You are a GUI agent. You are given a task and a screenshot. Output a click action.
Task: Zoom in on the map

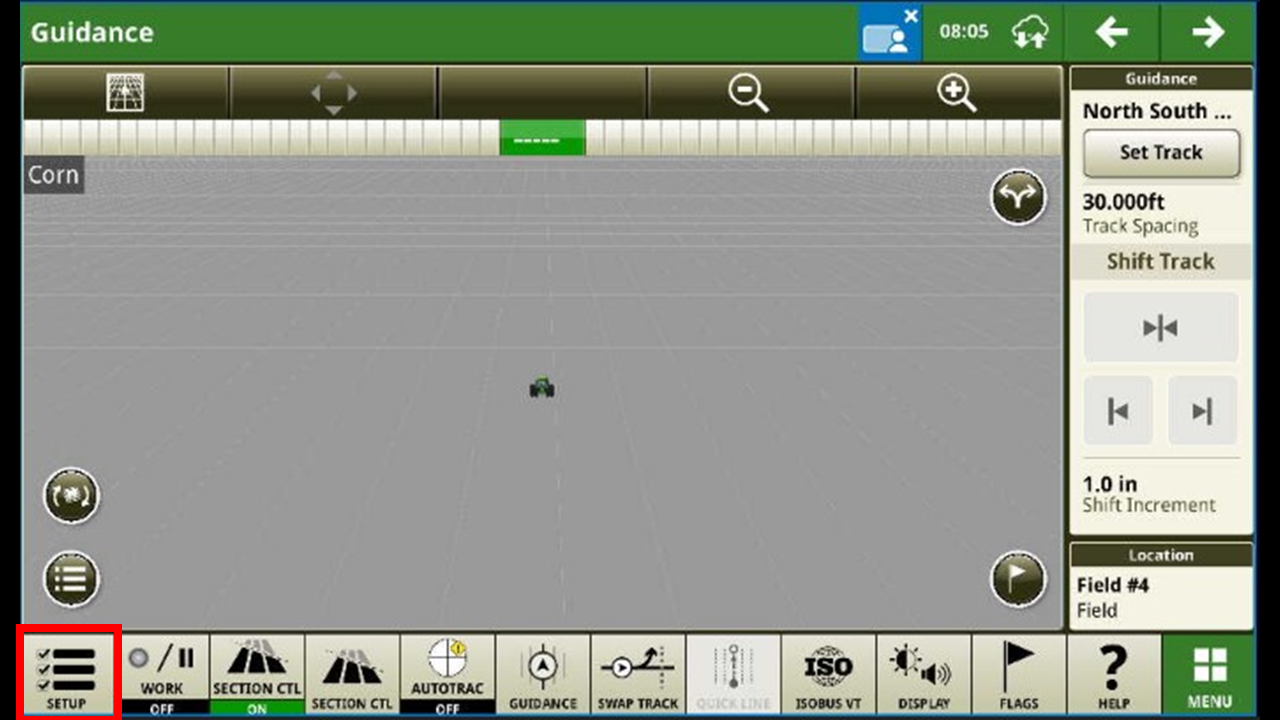click(x=957, y=93)
